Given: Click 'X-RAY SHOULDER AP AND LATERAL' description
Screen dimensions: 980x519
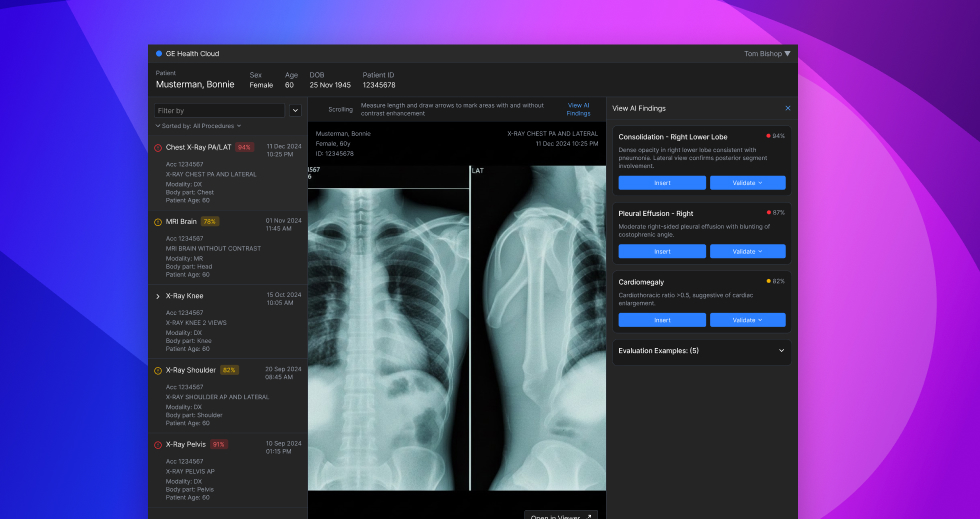Looking at the screenshot, I should [x=218, y=397].
